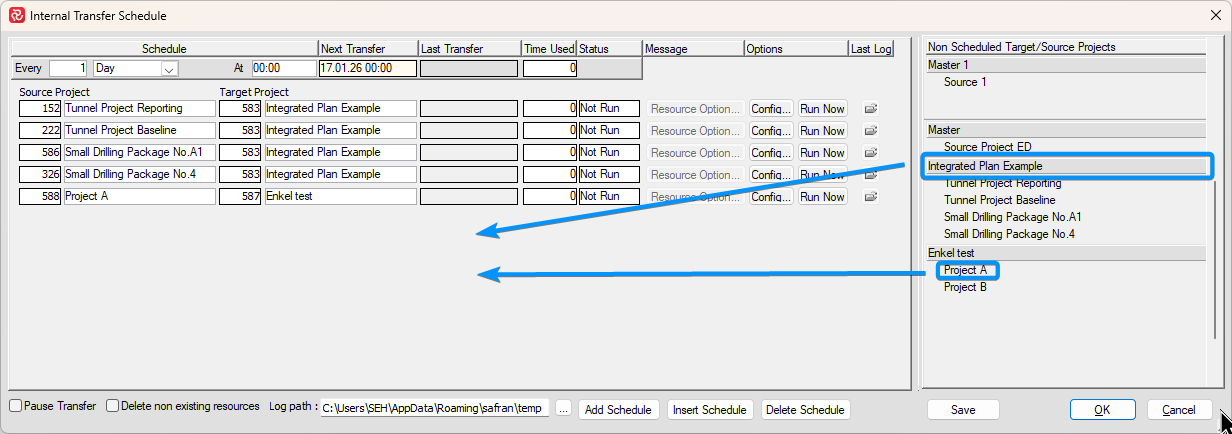
Task: Open Config for Project A transfer
Action: click(x=771, y=196)
